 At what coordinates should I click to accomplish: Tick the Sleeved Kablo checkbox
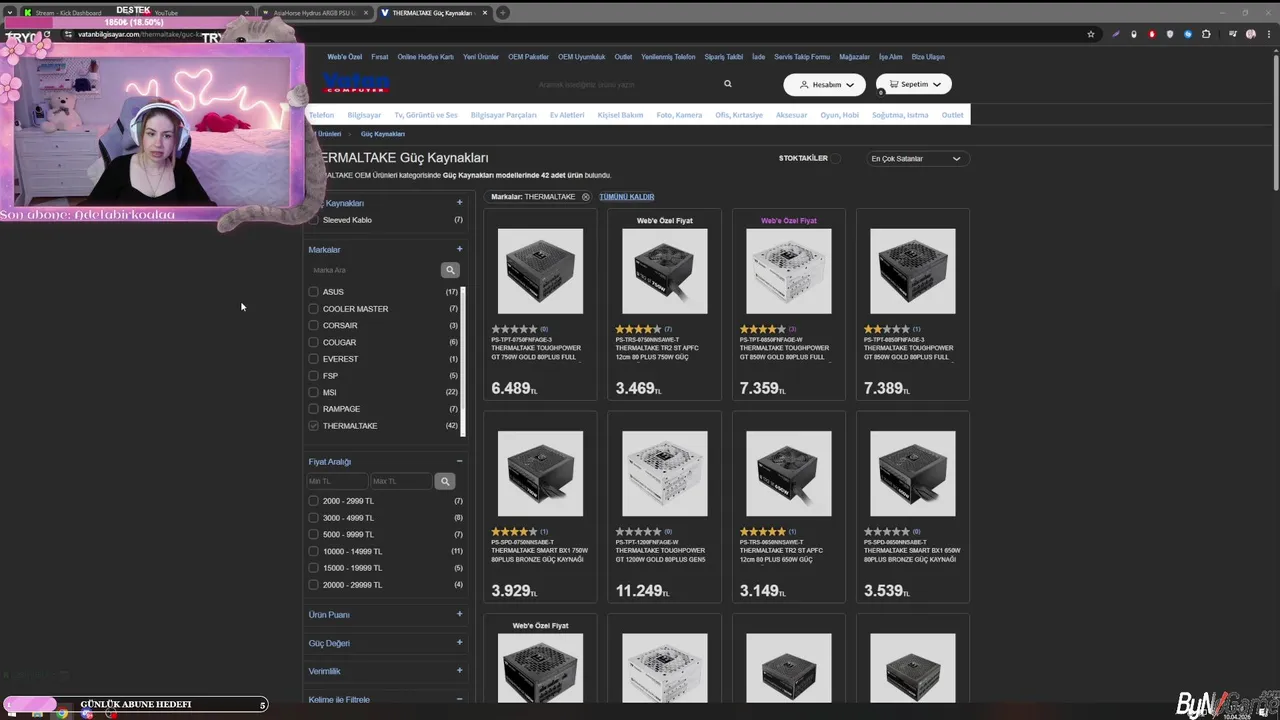(314, 220)
